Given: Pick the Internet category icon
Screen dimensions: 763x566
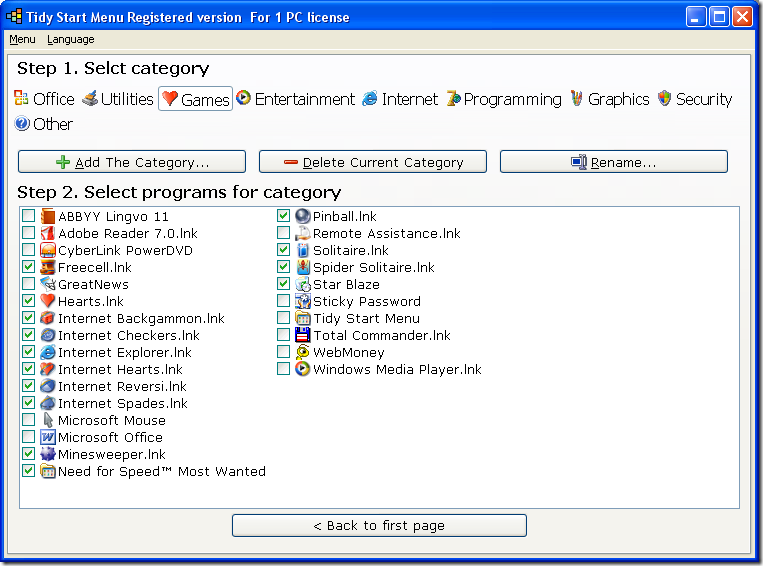Looking at the screenshot, I should coord(370,98).
